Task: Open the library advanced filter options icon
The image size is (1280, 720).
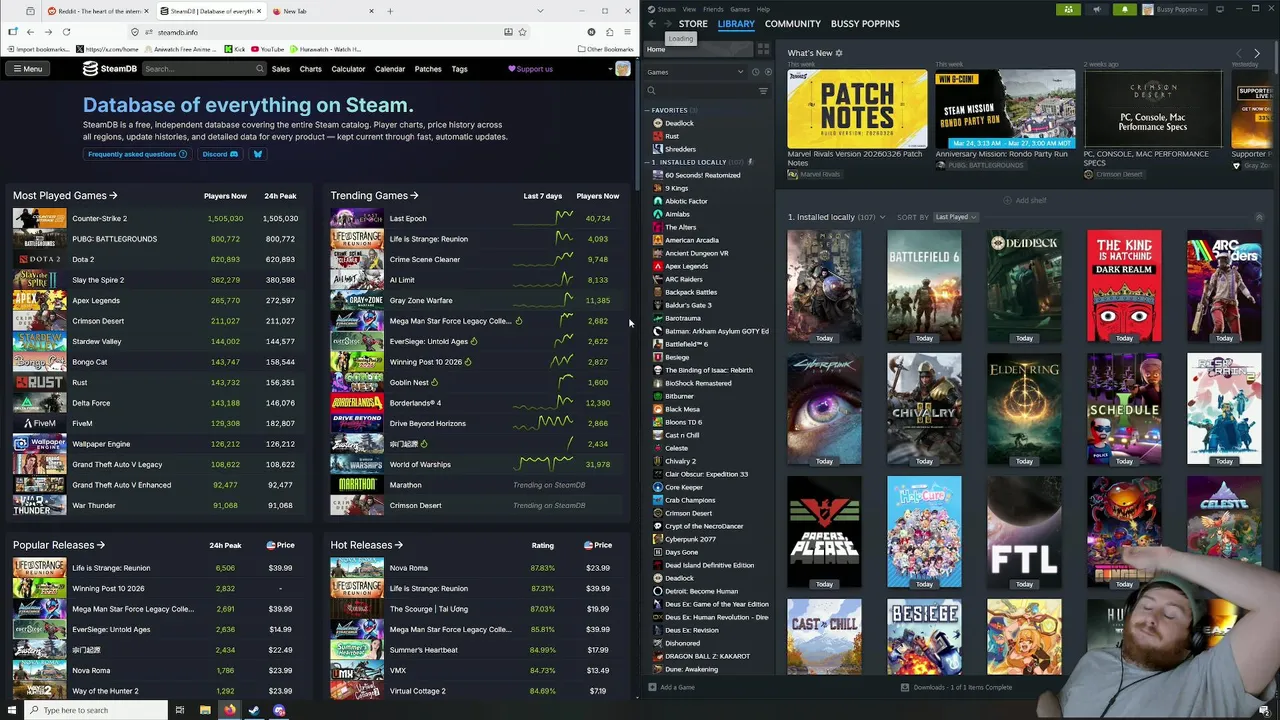Action: (763, 91)
